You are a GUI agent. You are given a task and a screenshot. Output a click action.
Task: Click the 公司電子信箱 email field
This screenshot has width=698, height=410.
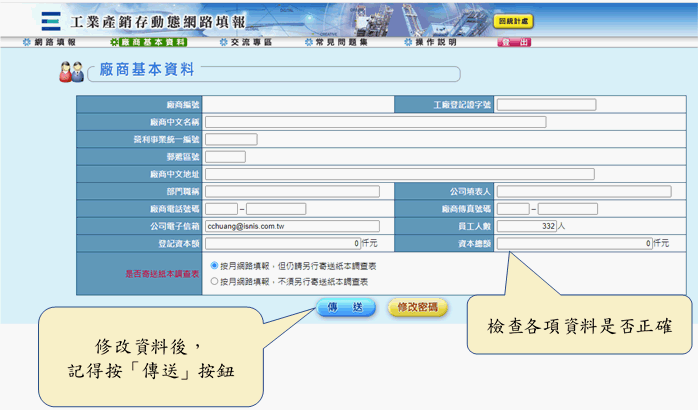[292, 226]
